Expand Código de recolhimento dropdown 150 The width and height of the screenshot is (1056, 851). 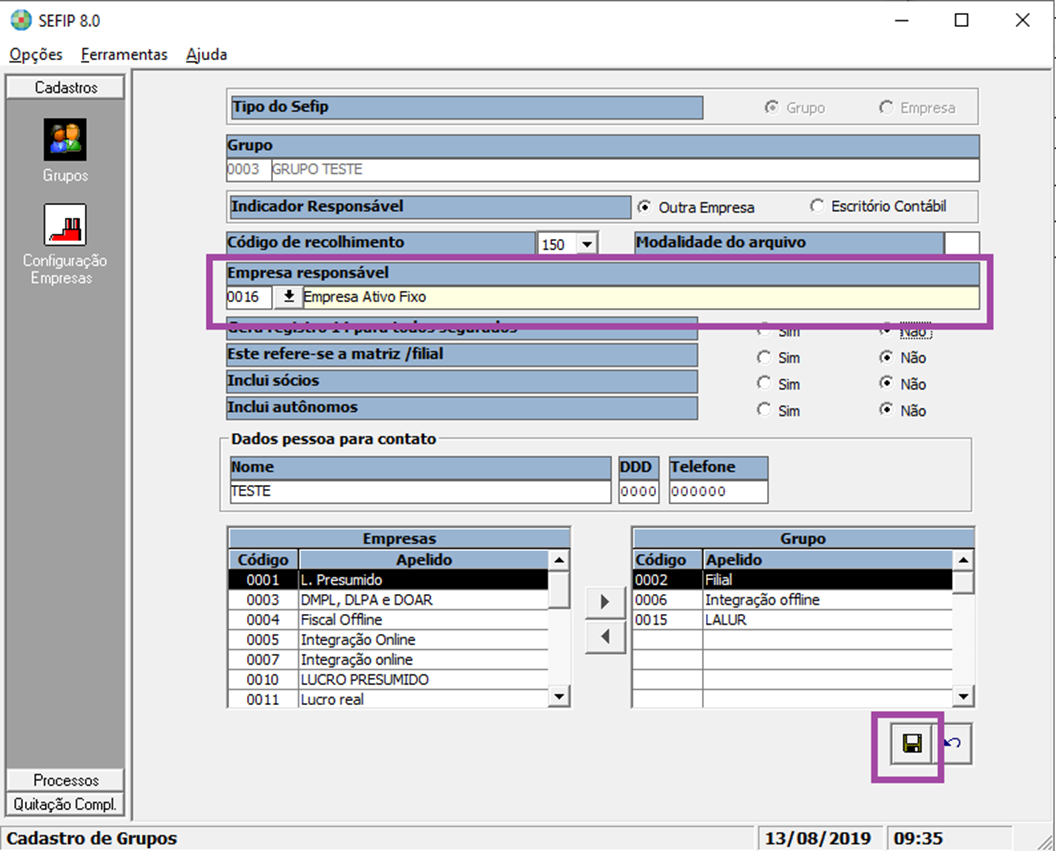pos(587,244)
